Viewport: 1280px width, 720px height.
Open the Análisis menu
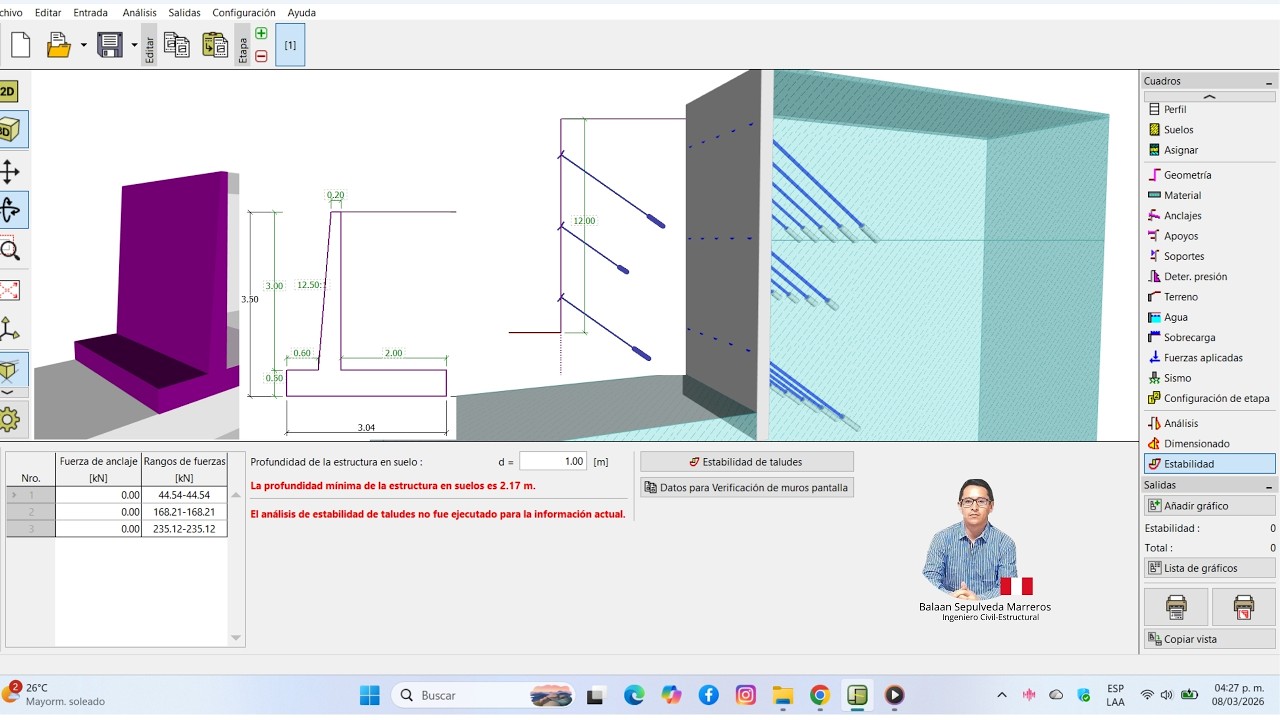pos(140,13)
